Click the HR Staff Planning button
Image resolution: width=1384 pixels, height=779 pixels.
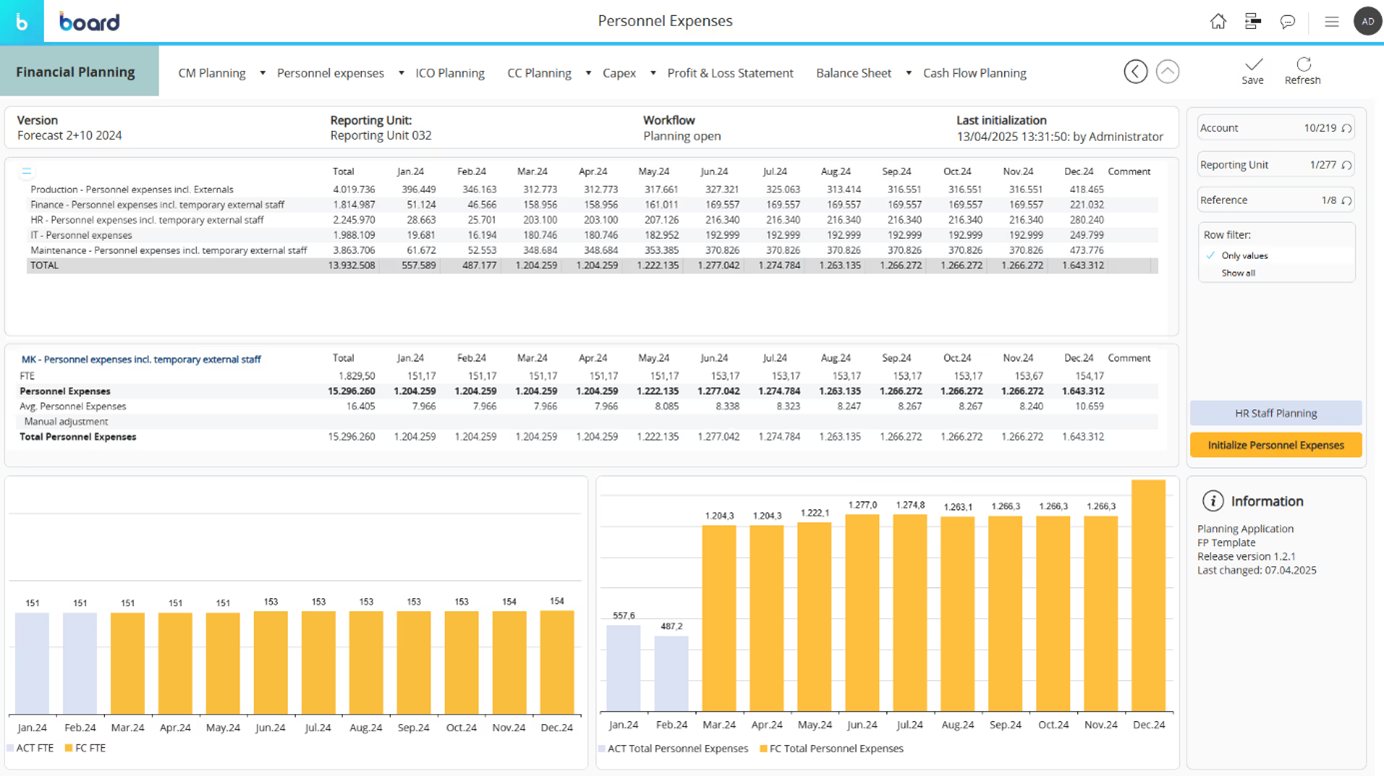pos(1275,413)
